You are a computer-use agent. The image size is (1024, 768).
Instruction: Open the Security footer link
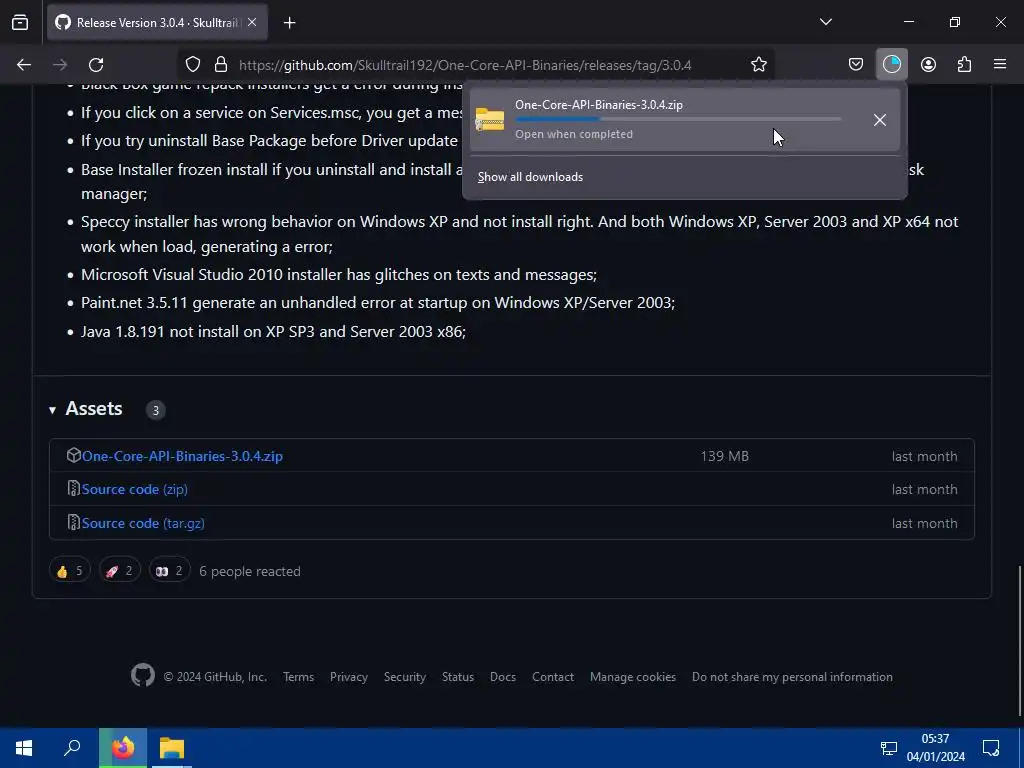click(405, 677)
